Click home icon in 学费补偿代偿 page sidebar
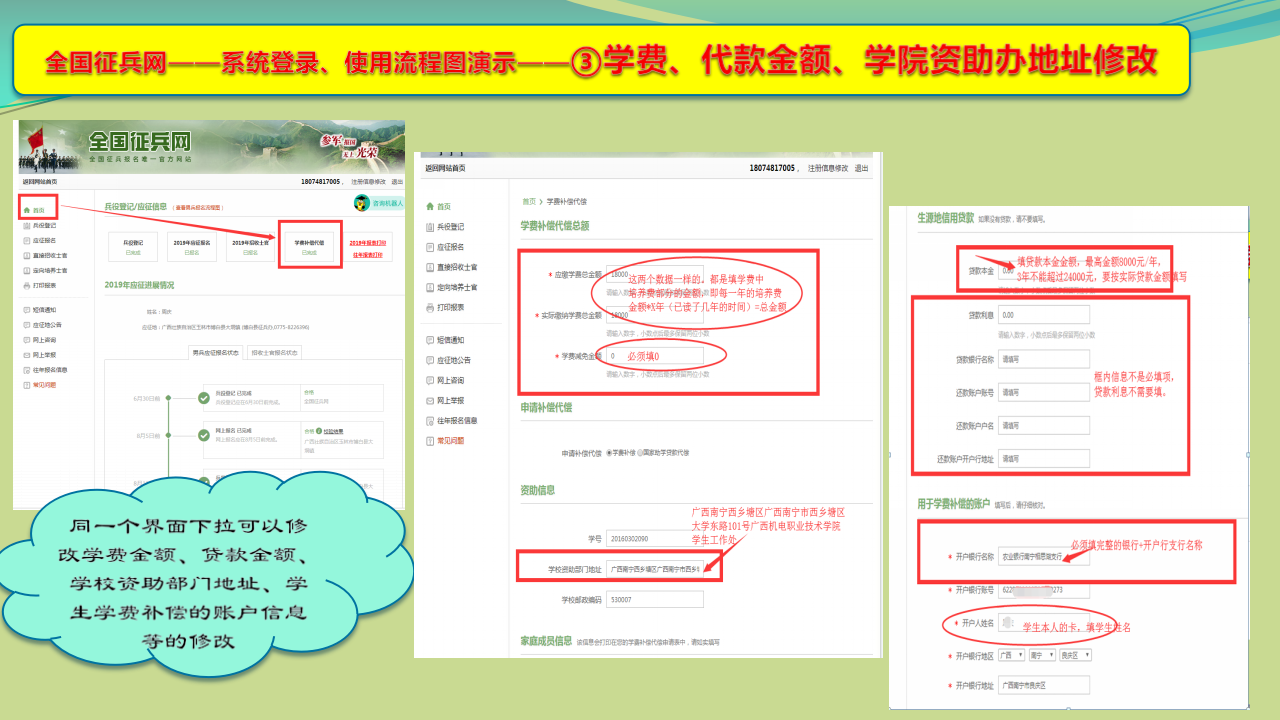Viewport: 1280px width, 720px height. tap(430, 206)
